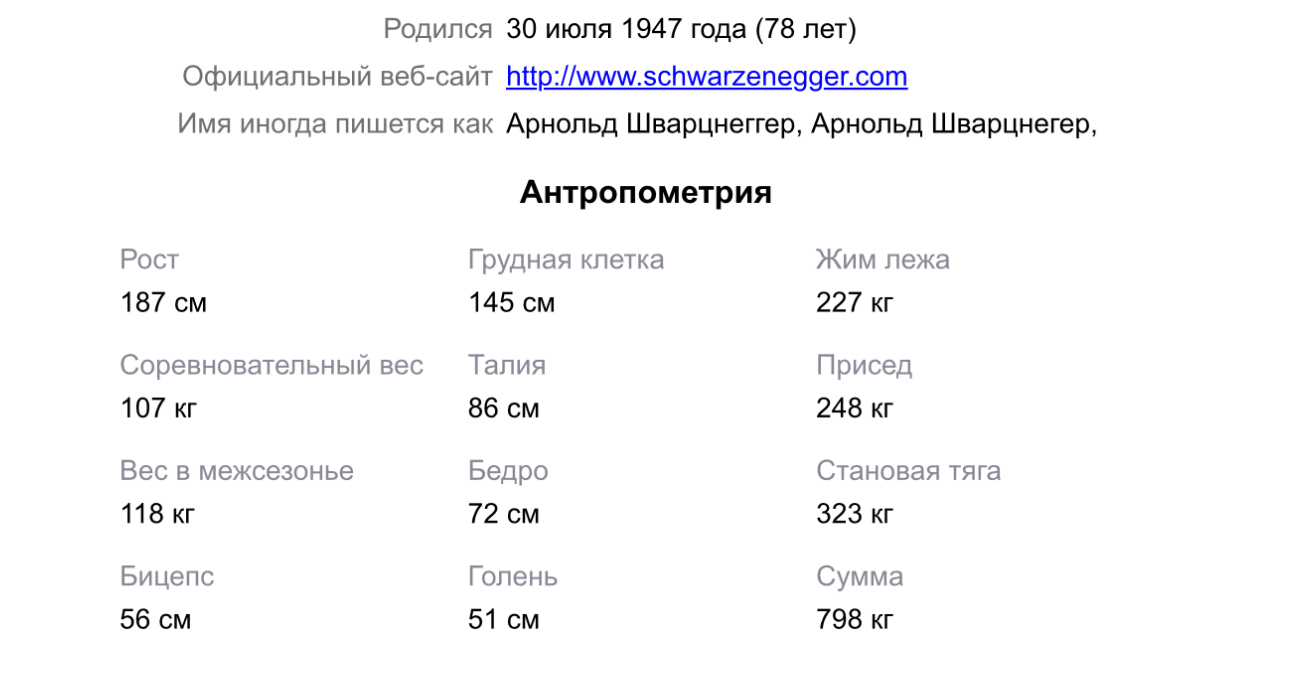Open the schwarzenegger.com website link
Viewport: 1301px width, 681px height.
pos(706,77)
